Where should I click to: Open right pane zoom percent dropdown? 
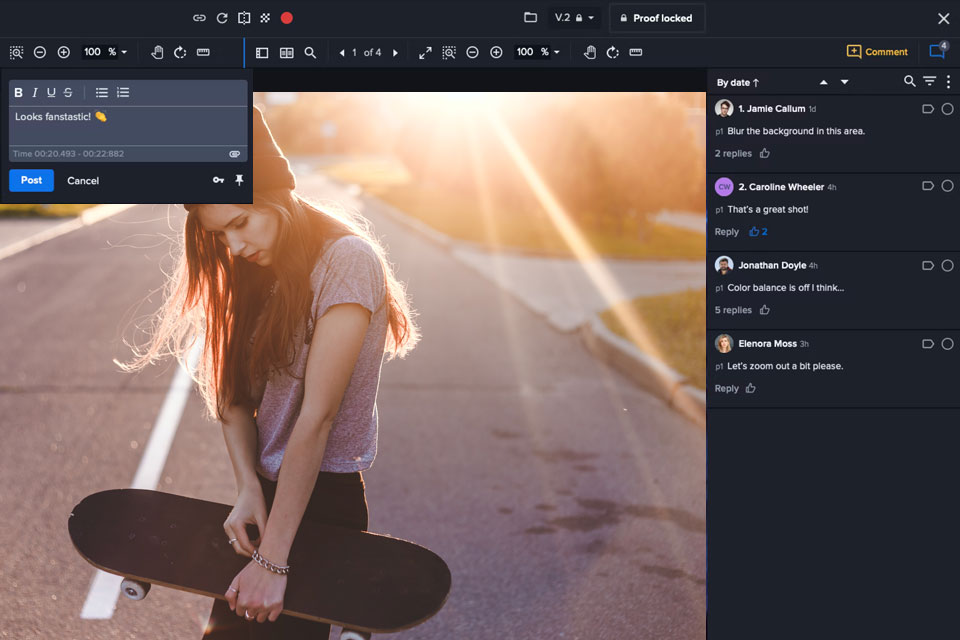(x=557, y=53)
